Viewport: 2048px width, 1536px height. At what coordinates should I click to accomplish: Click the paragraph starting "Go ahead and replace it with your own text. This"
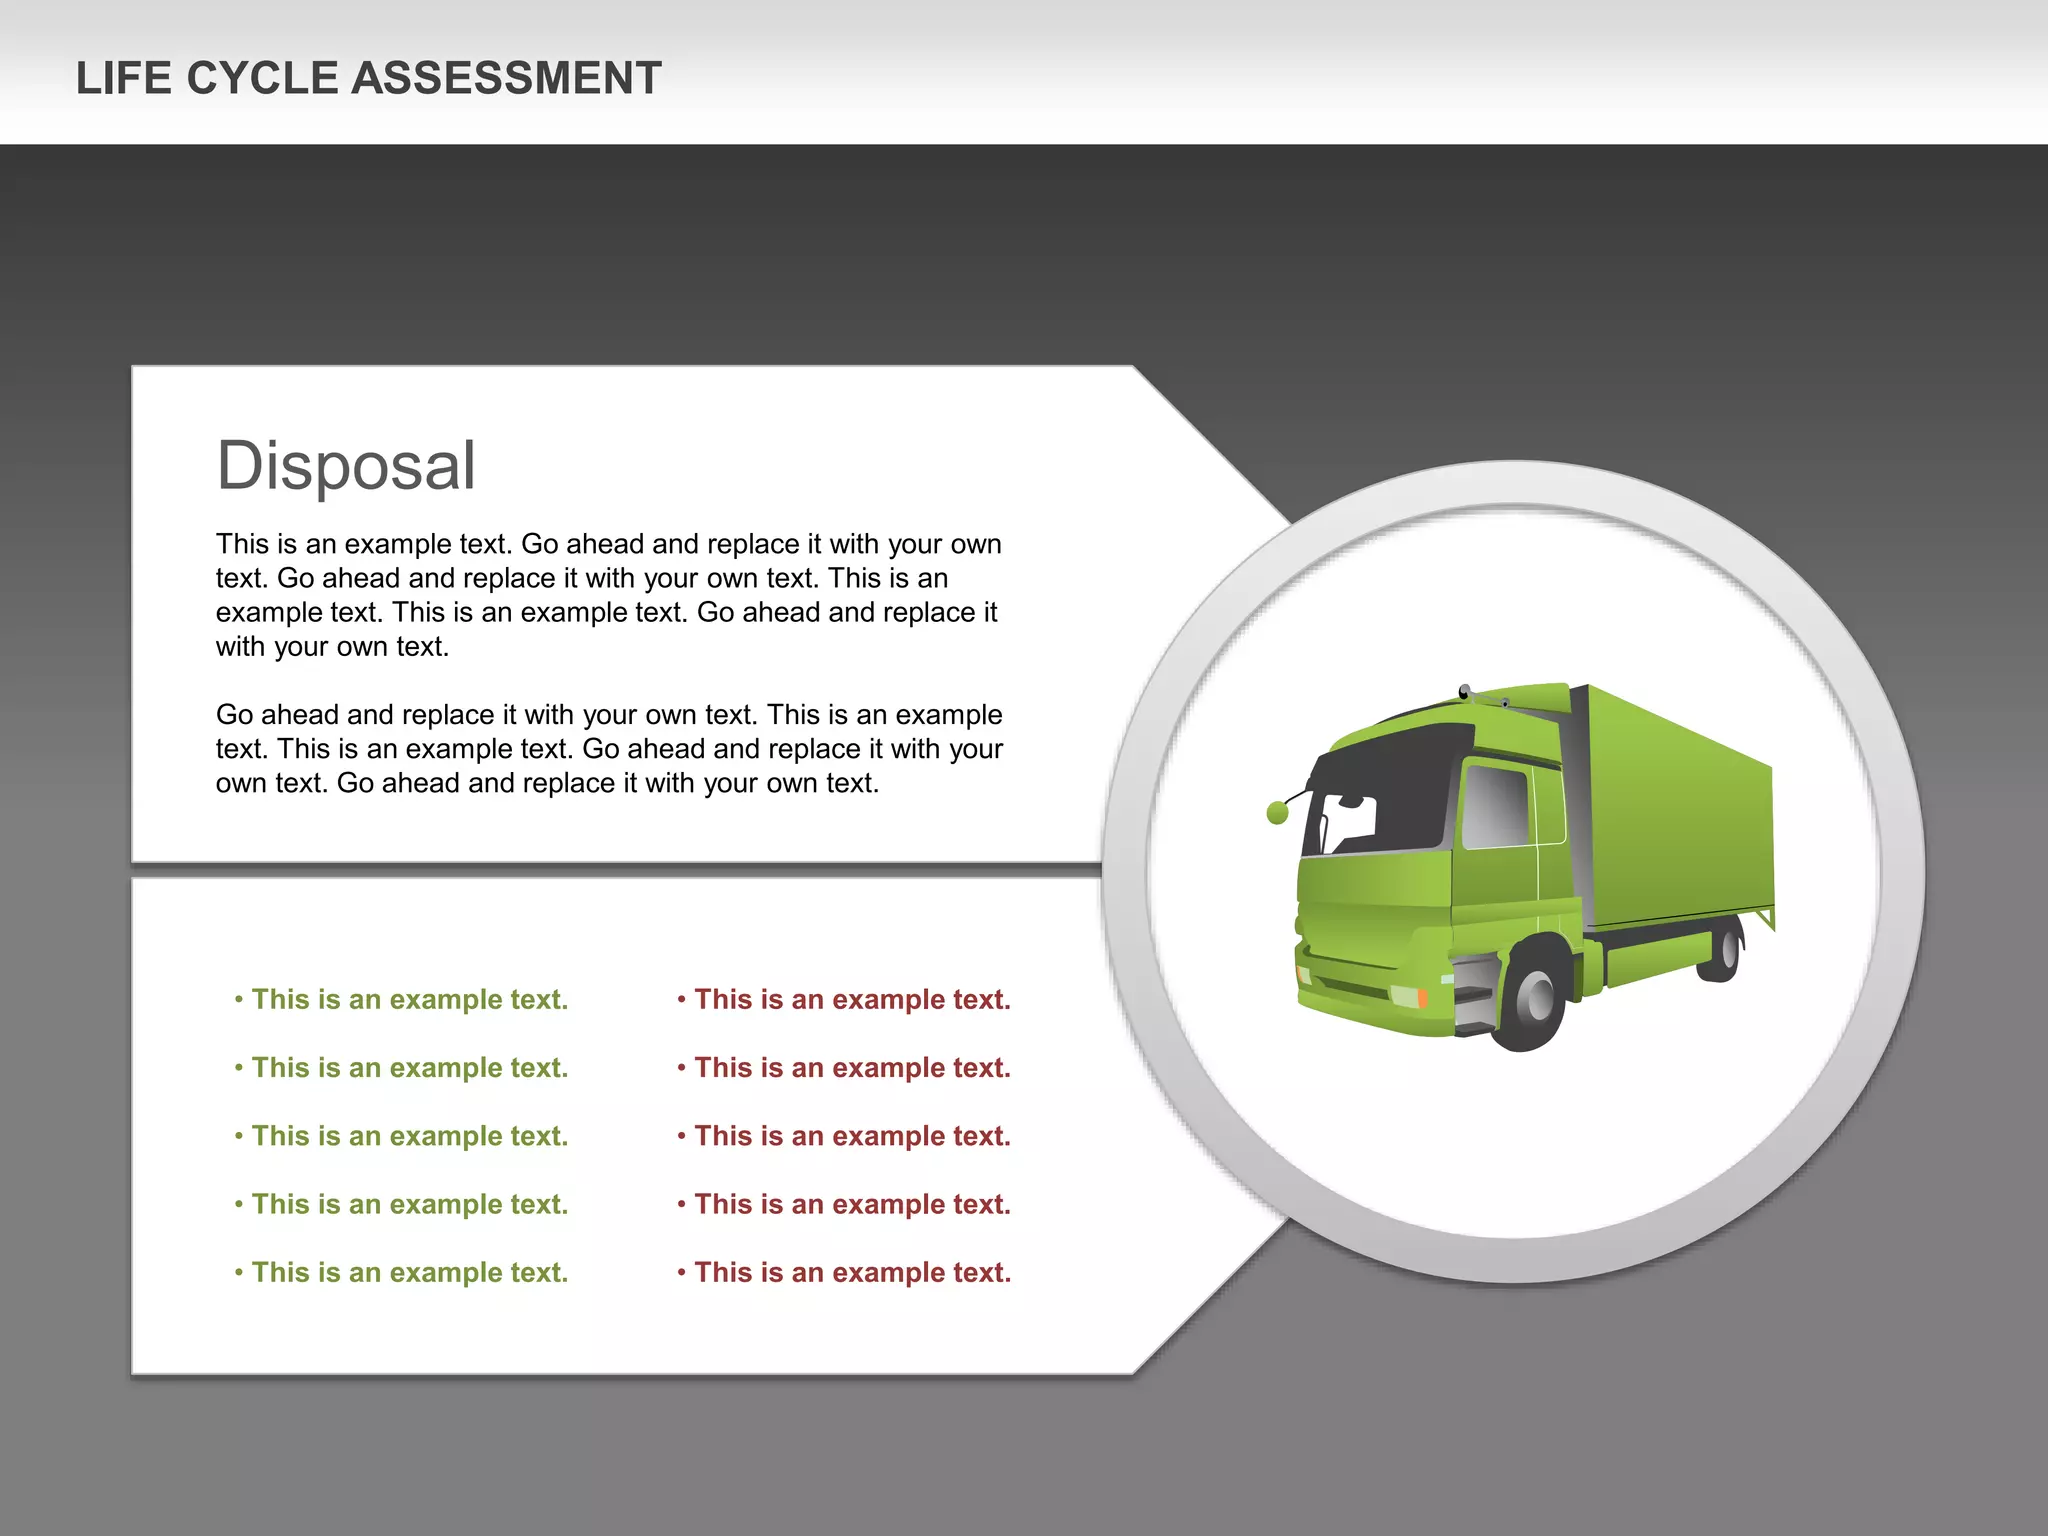point(609,749)
